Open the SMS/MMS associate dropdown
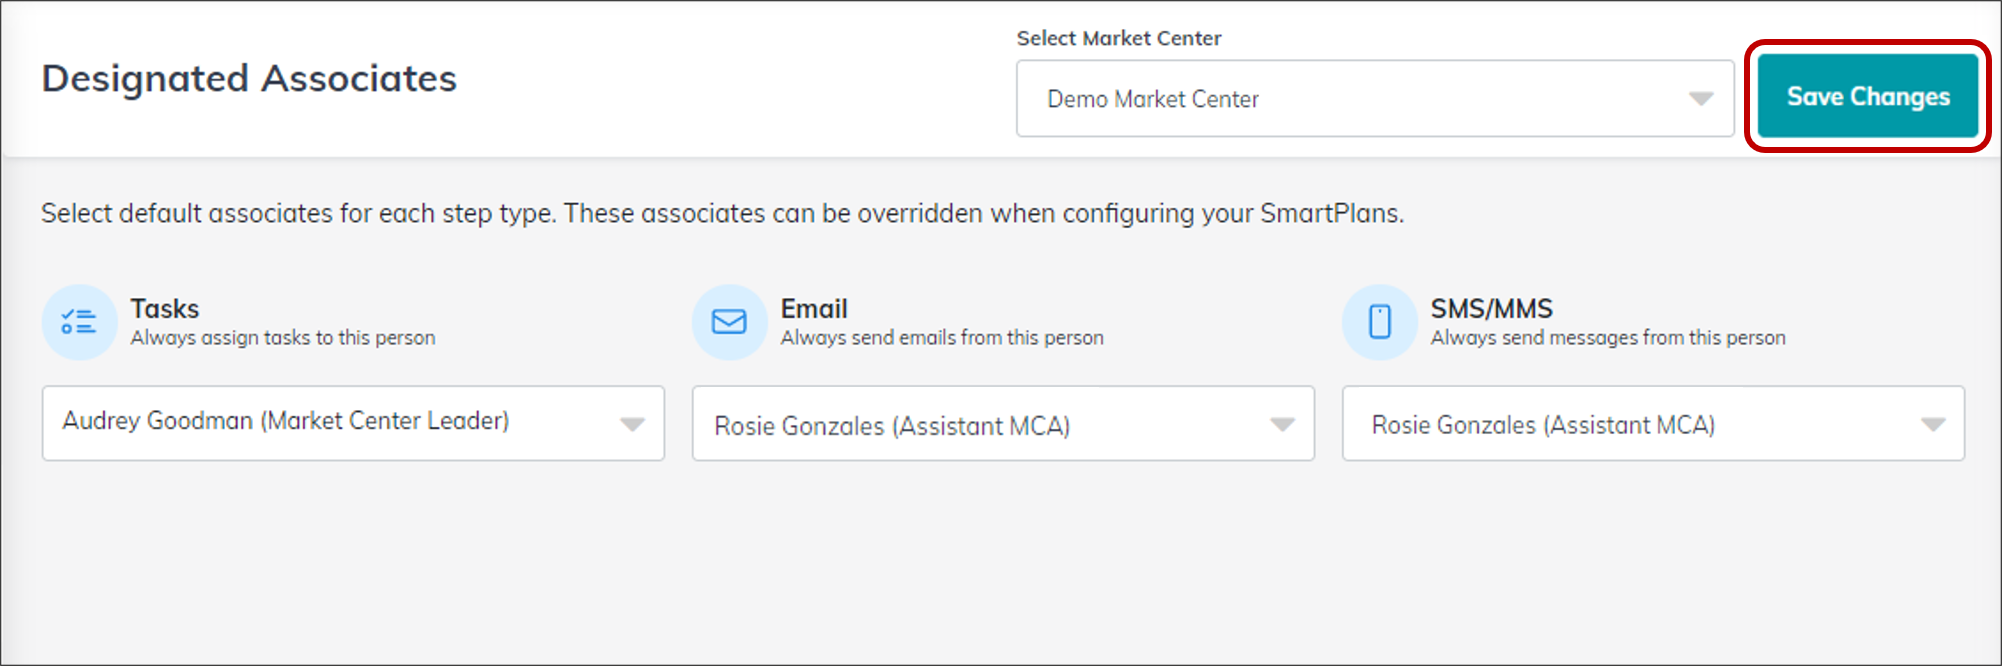Image resolution: width=2002 pixels, height=666 pixels. point(1653,423)
